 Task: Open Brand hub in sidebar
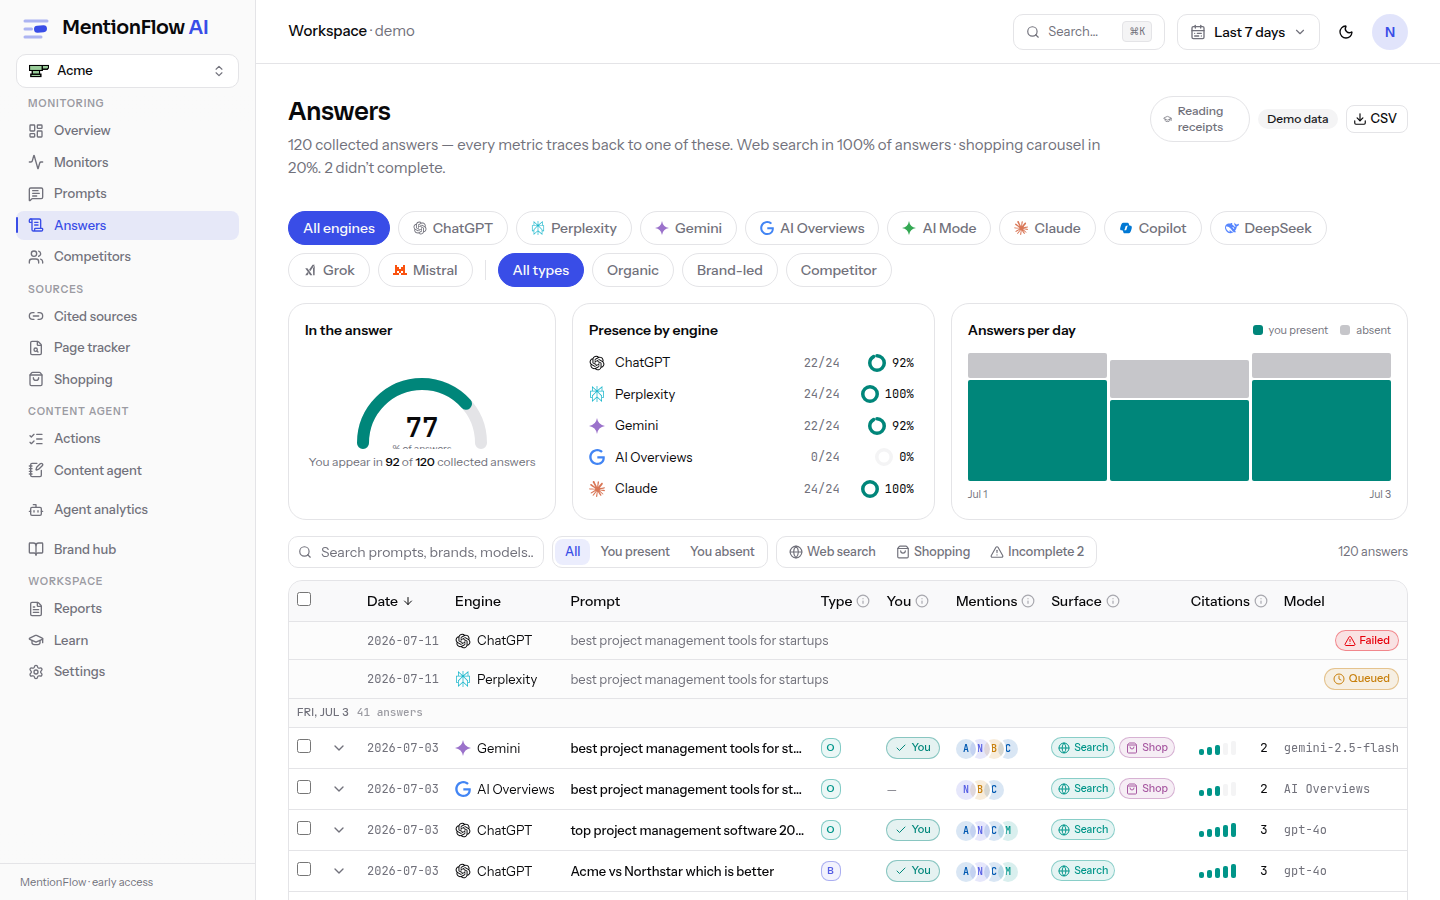[127, 549]
